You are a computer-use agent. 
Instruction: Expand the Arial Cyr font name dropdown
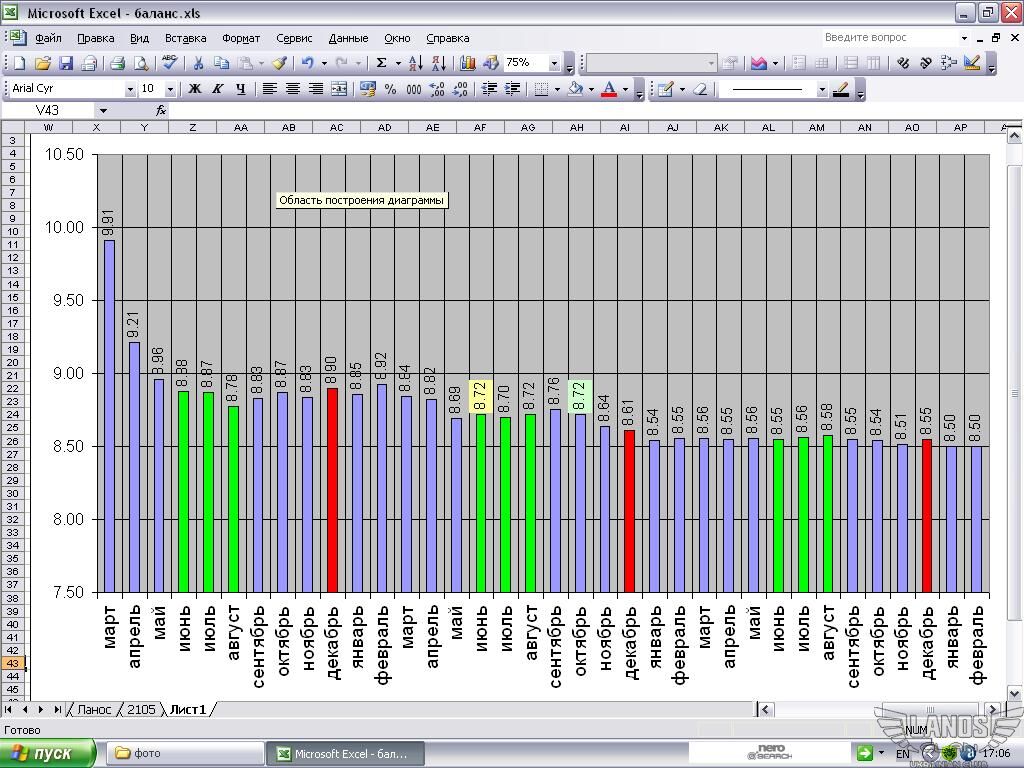point(130,89)
